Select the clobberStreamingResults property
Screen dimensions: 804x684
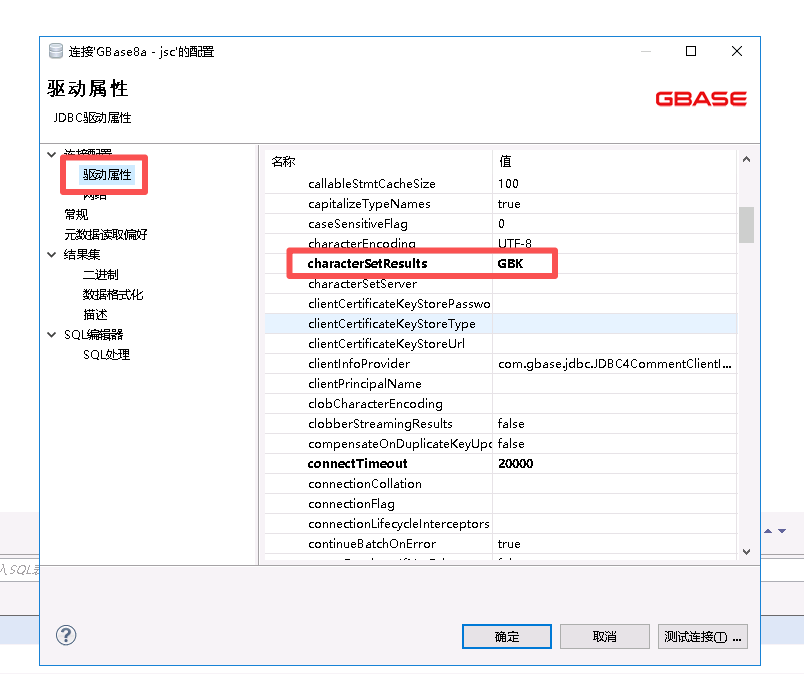380,424
